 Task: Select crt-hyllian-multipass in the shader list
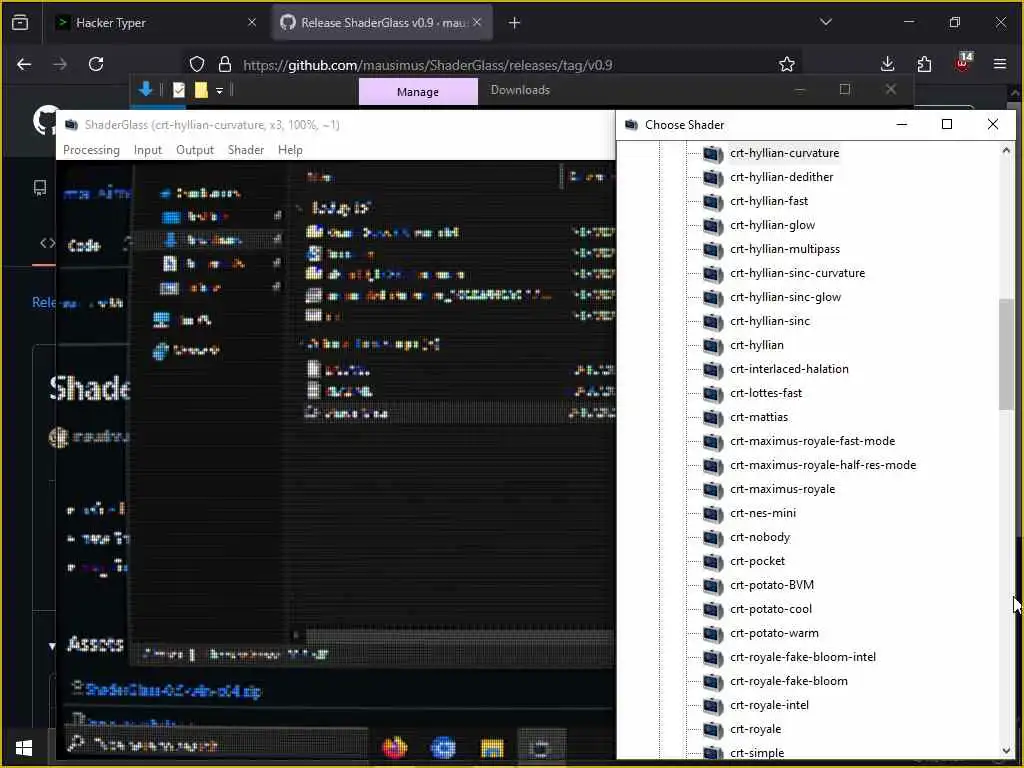tap(785, 249)
